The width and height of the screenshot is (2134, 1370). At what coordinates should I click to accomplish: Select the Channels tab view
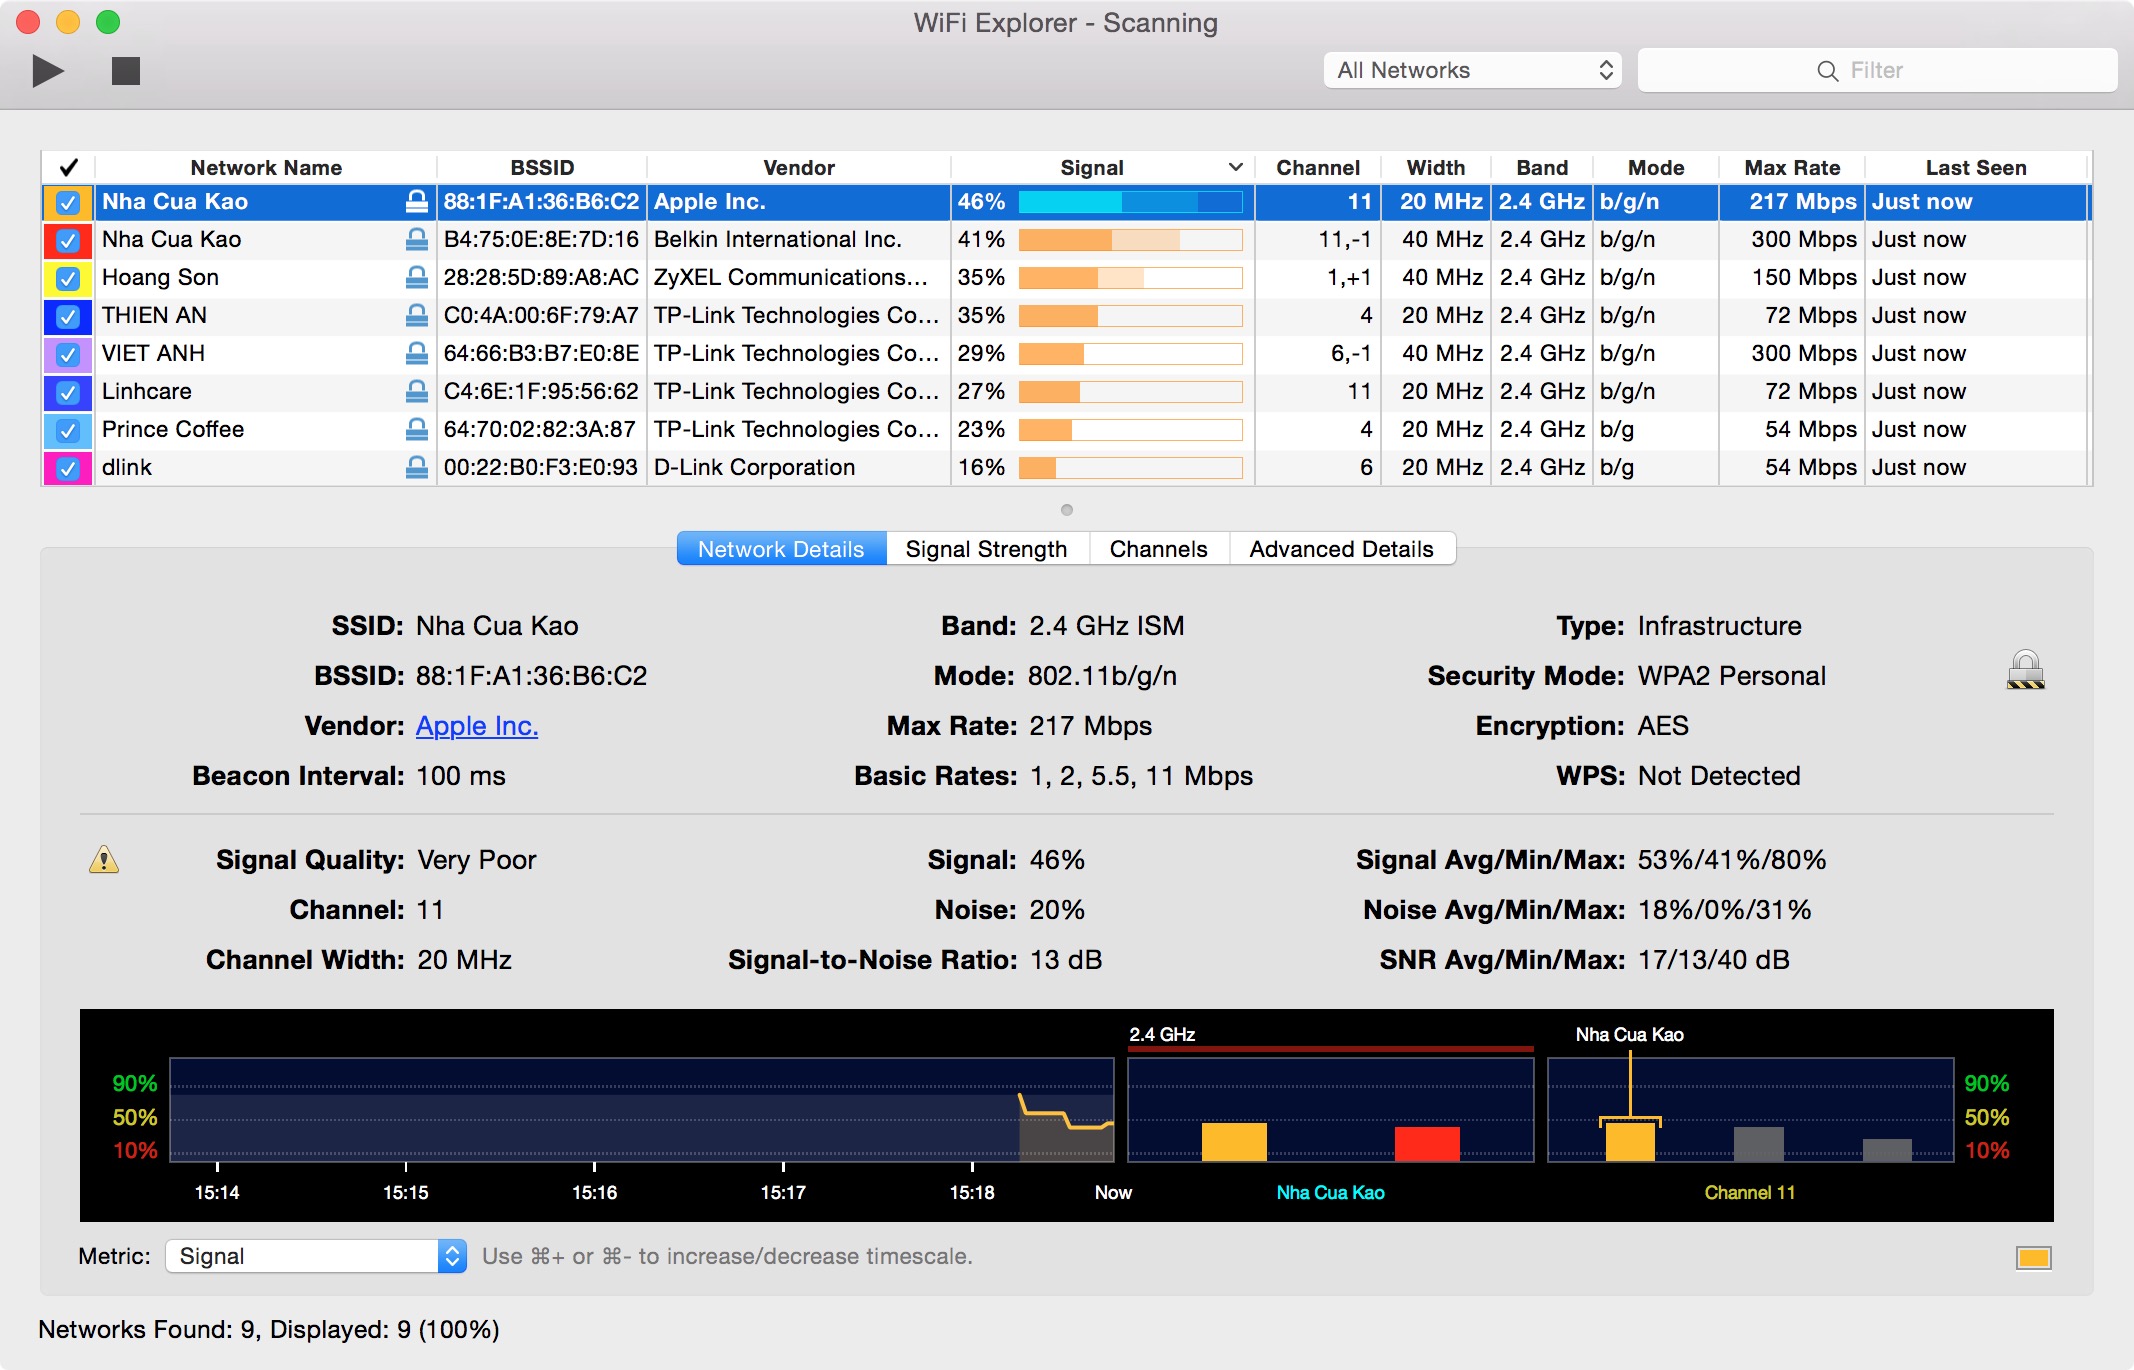pyautogui.click(x=1159, y=549)
